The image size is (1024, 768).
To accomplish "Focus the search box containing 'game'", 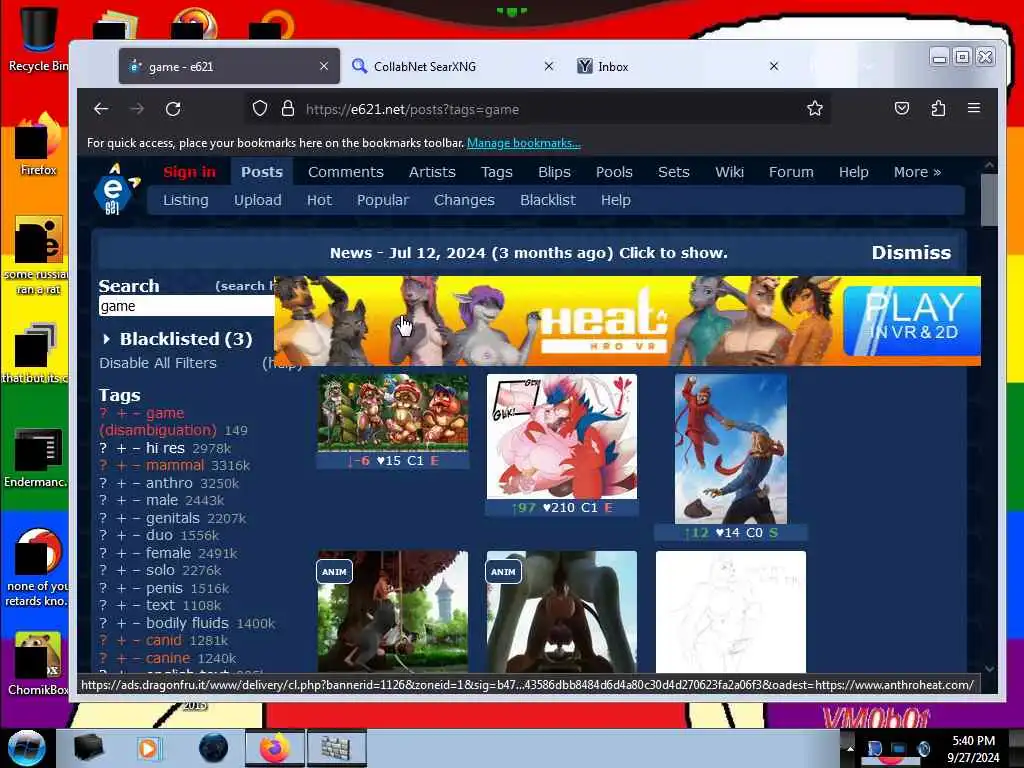I will (x=186, y=306).
